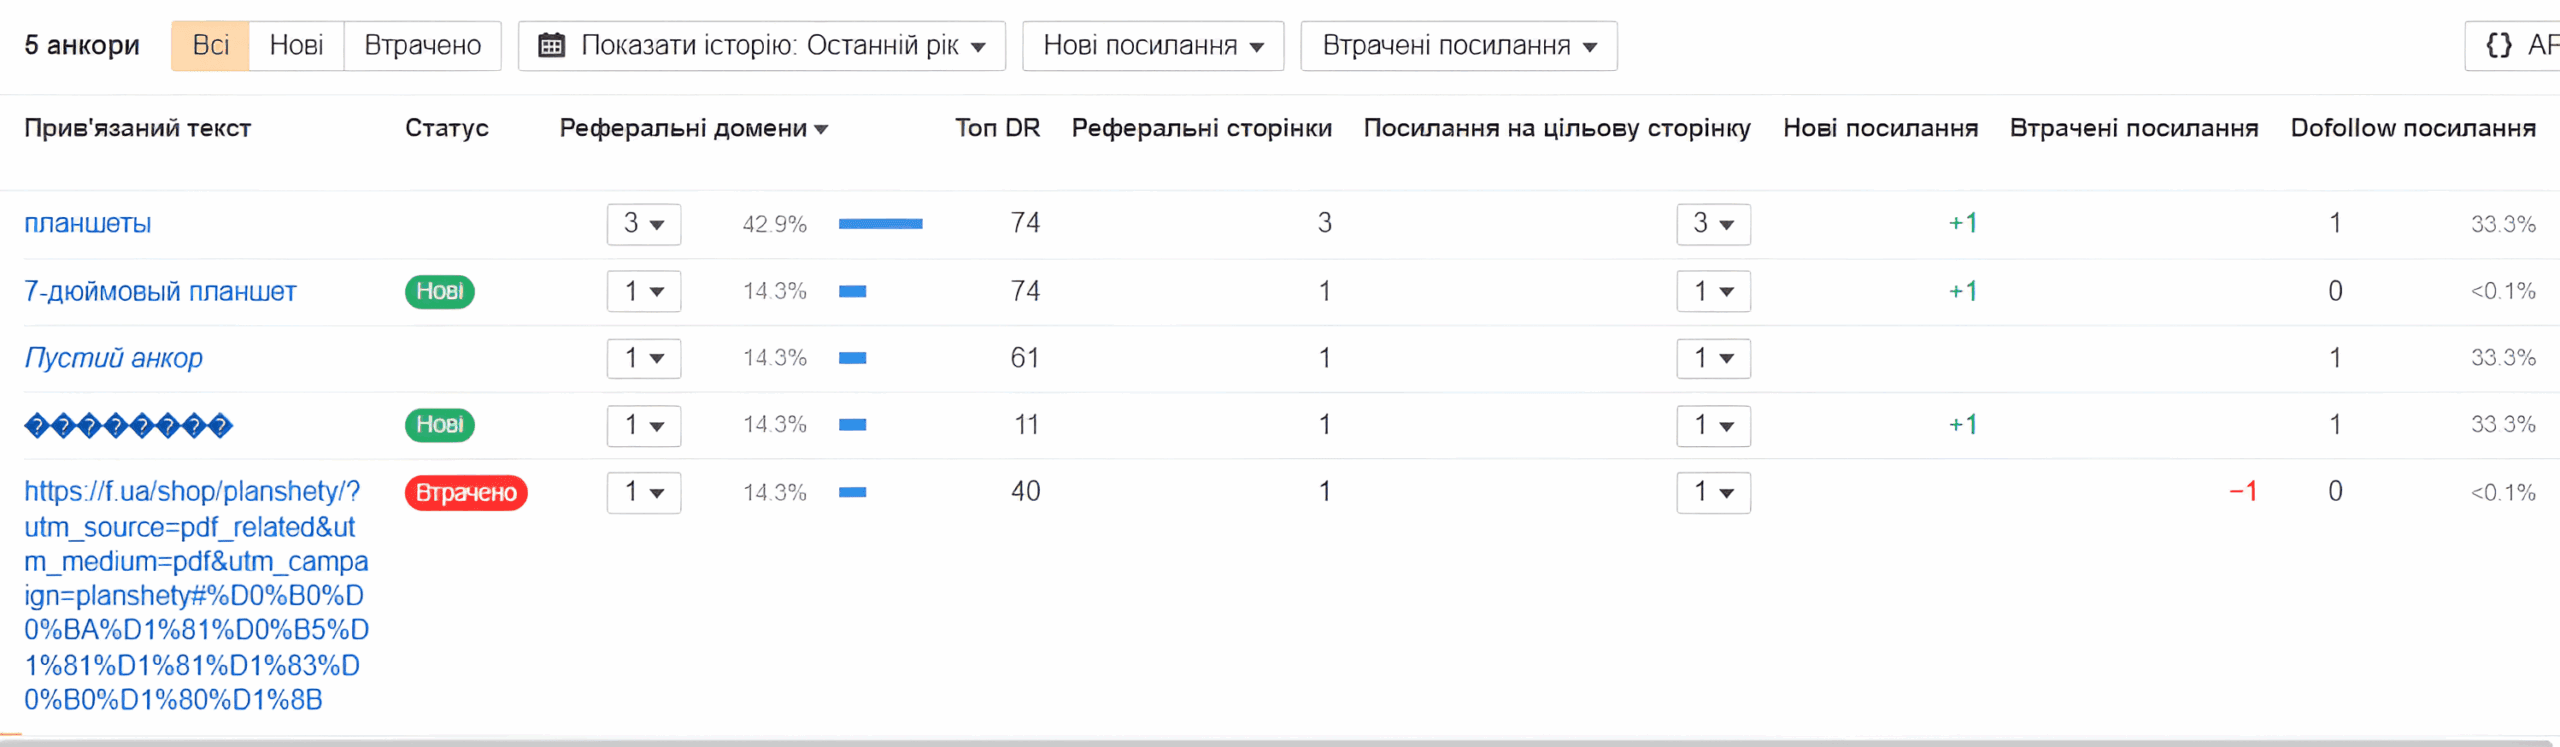Open the https://f.ua/shop/planshety anchor link
The height and width of the screenshot is (747, 2560).
[x=196, y=595]
